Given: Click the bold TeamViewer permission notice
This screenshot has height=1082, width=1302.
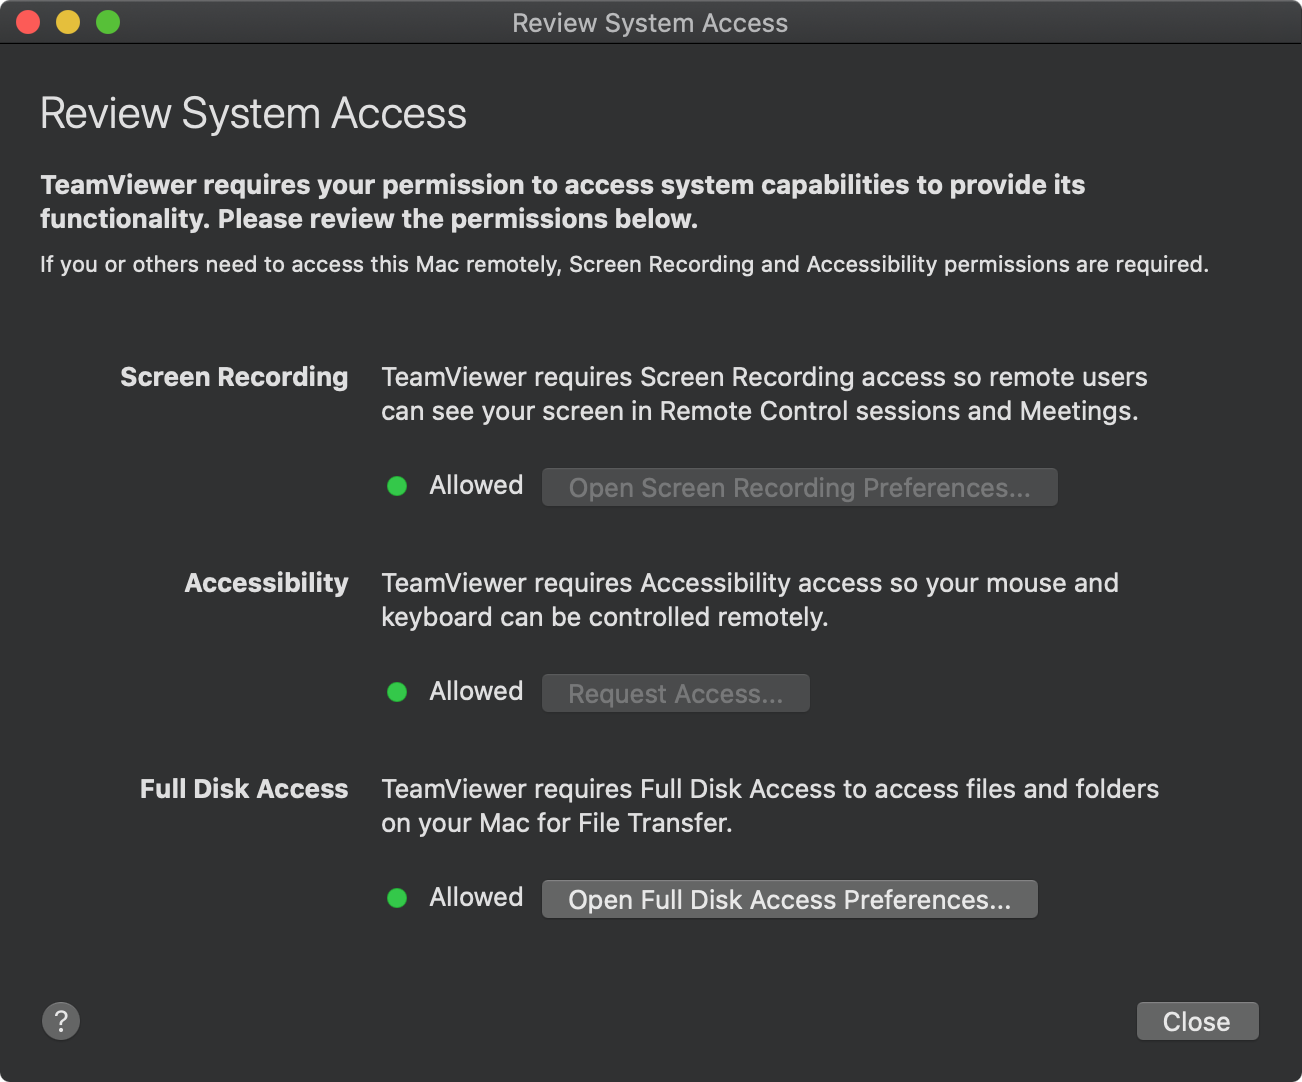Looking at the screenshot, I should 563,201.
